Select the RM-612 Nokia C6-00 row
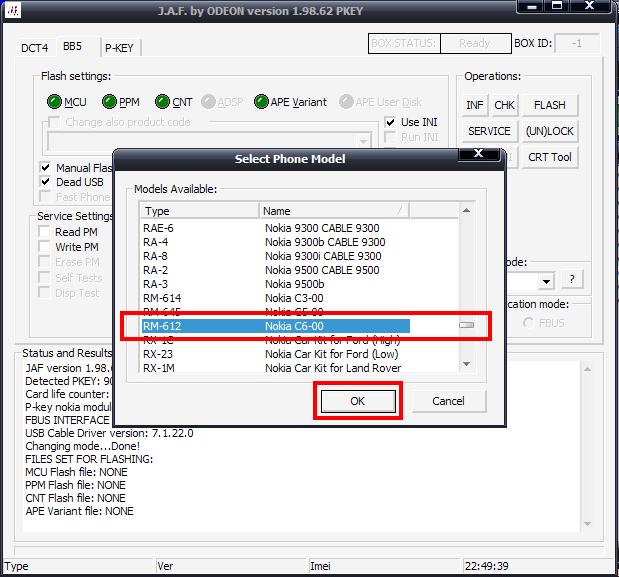Screen dimensions: 619x577 point(276,326)
